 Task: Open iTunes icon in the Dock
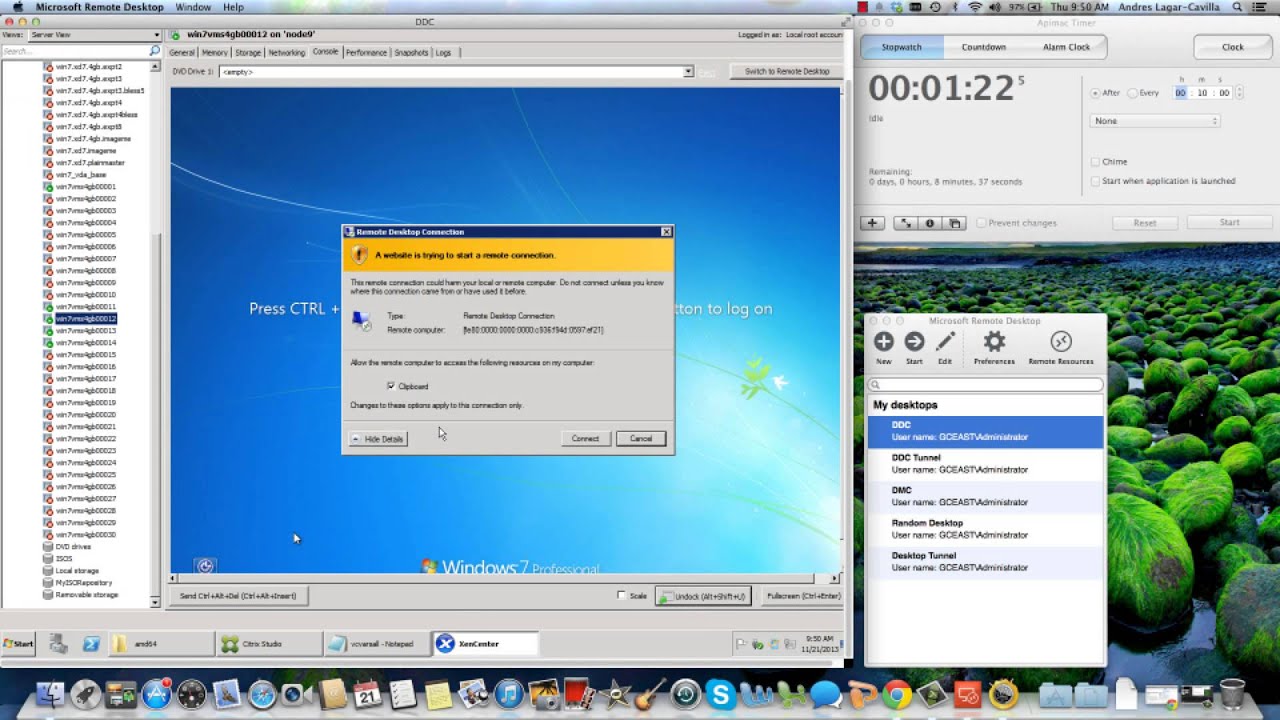pyautogui.click(x=509, y=693)
